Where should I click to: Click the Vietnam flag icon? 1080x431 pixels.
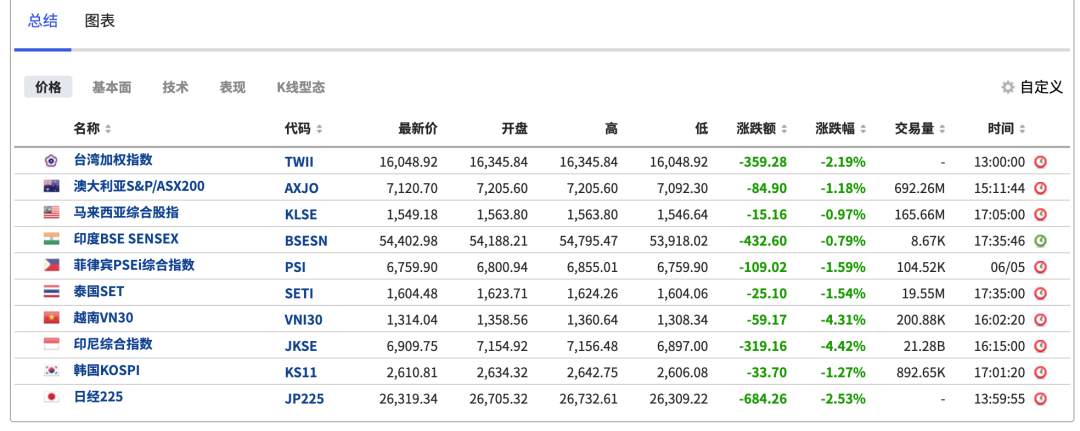point(51,319)
